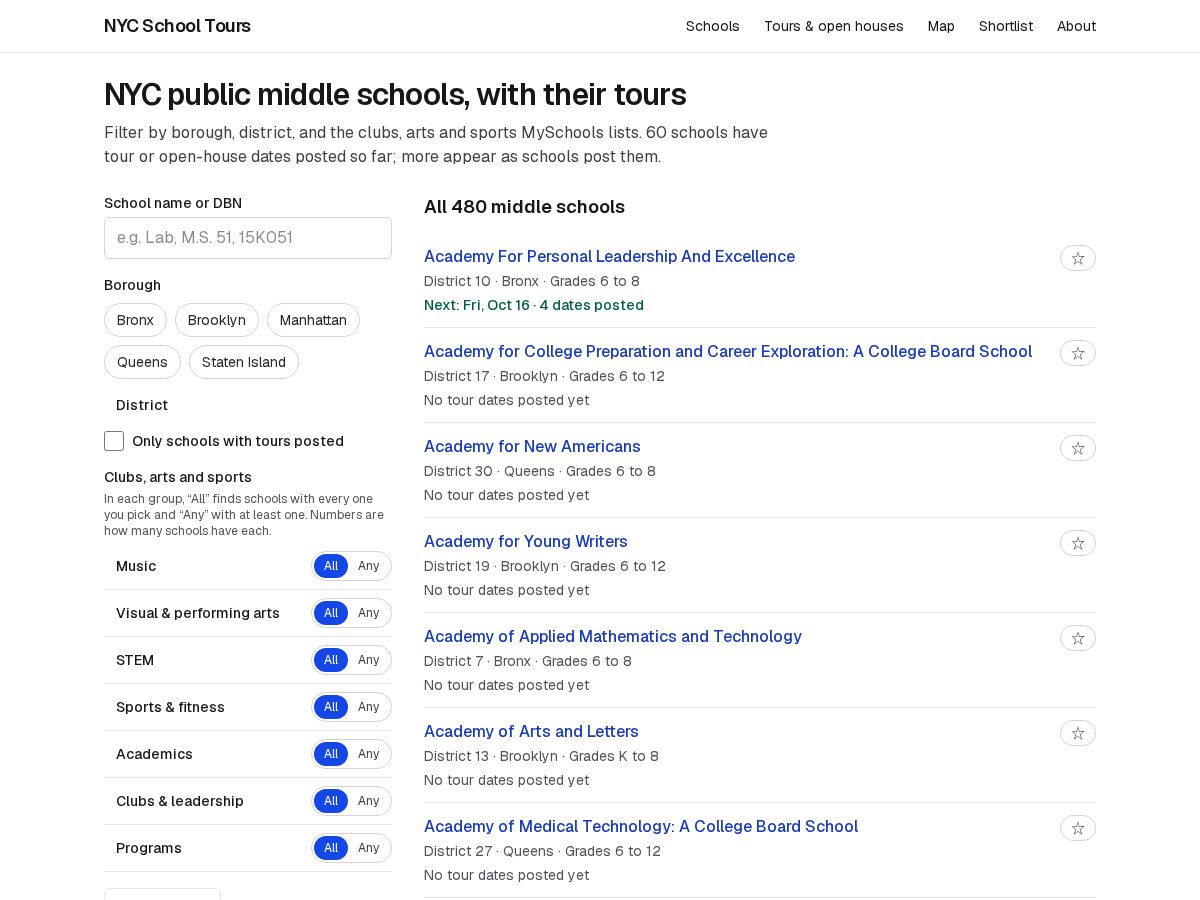Click 'District 10 · Bronx · Grades 6 to 8'
Image resolution: width=1200 pixels, height=900 pixels.
(x=532, y=281)
